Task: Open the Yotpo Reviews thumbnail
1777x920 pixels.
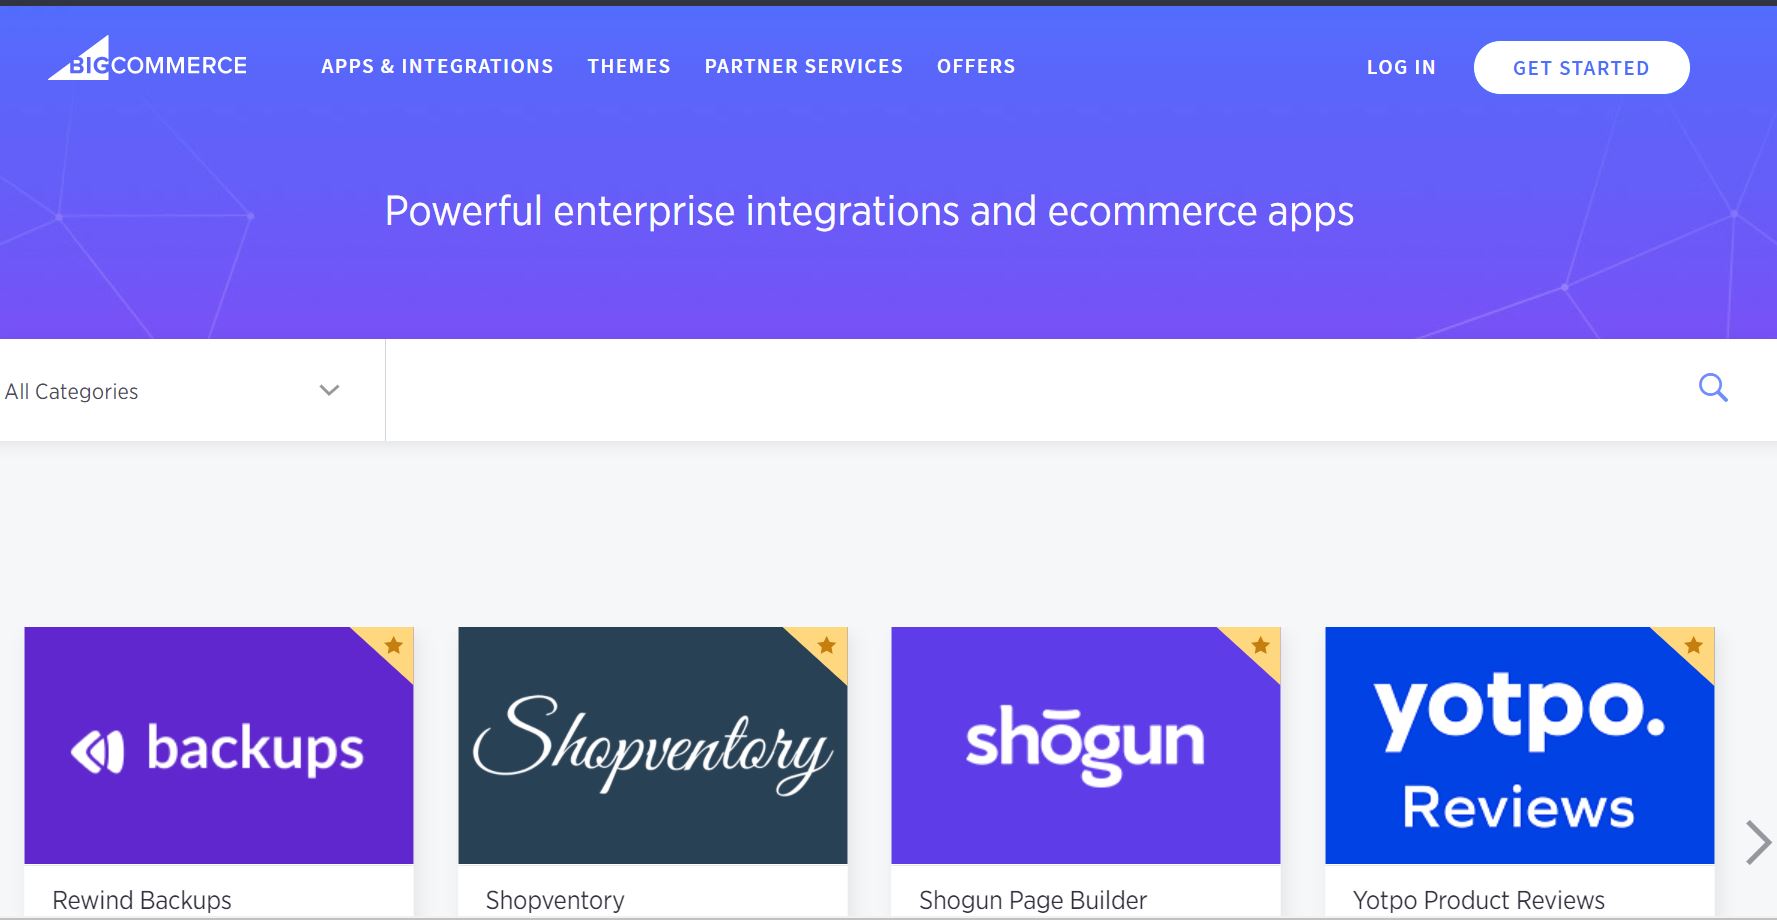Action: (x=1519, y=745)
